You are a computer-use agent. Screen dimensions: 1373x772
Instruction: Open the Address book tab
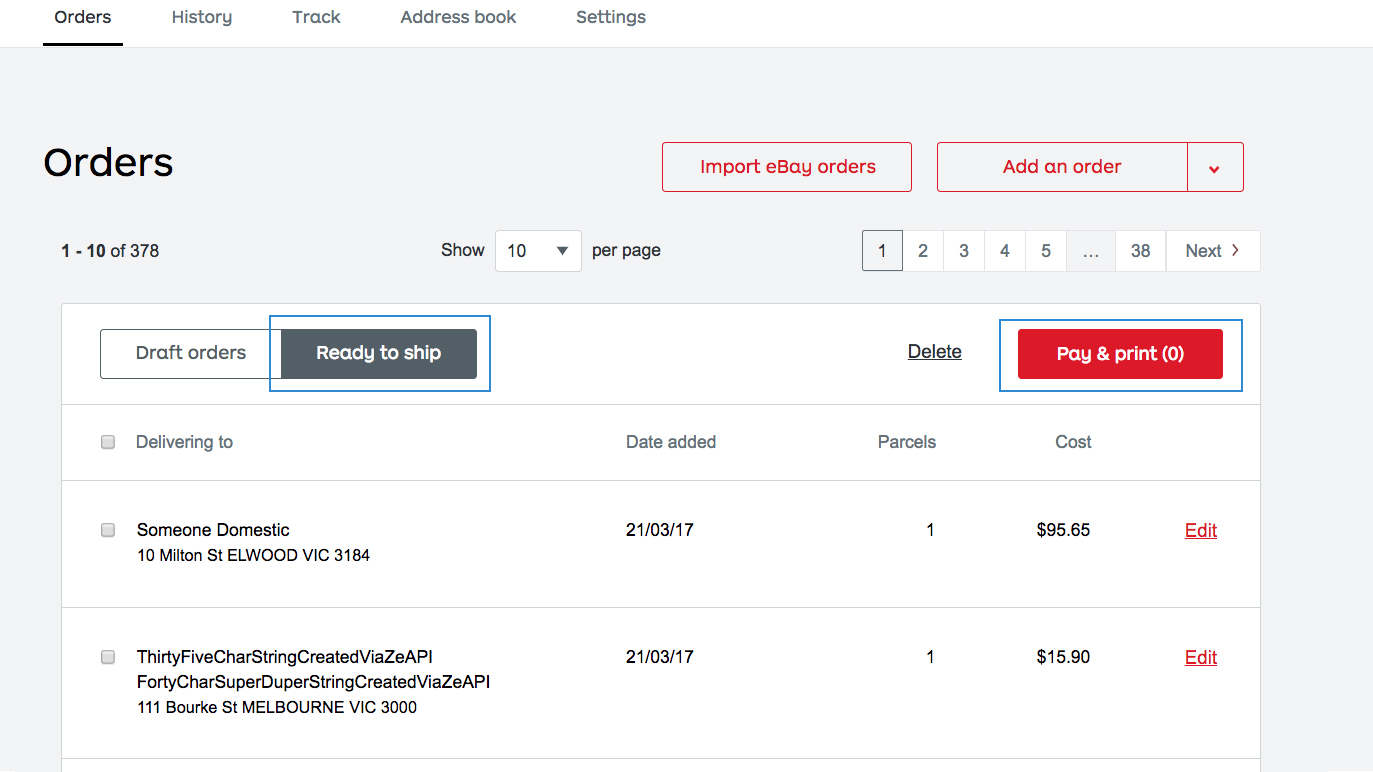458,18
